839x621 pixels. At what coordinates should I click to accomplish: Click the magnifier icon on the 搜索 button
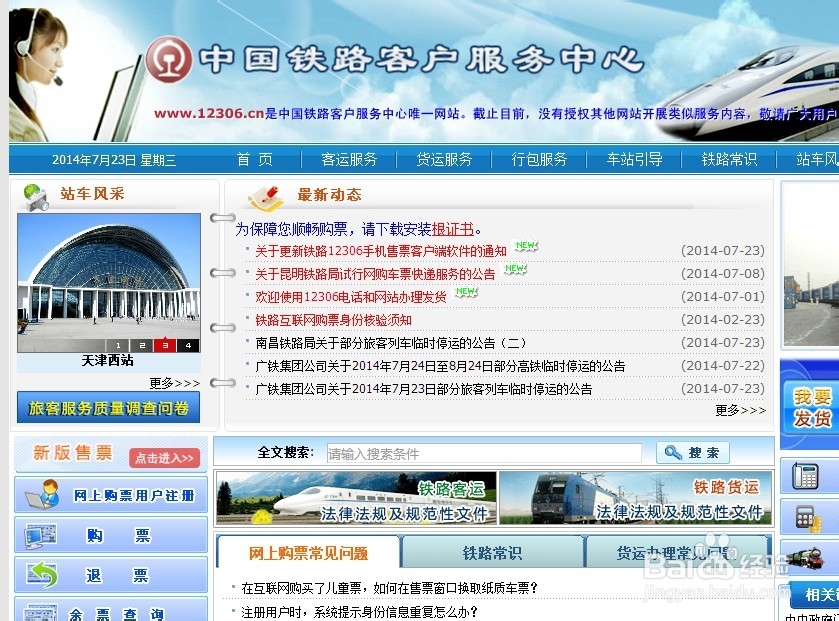point(672,452)
